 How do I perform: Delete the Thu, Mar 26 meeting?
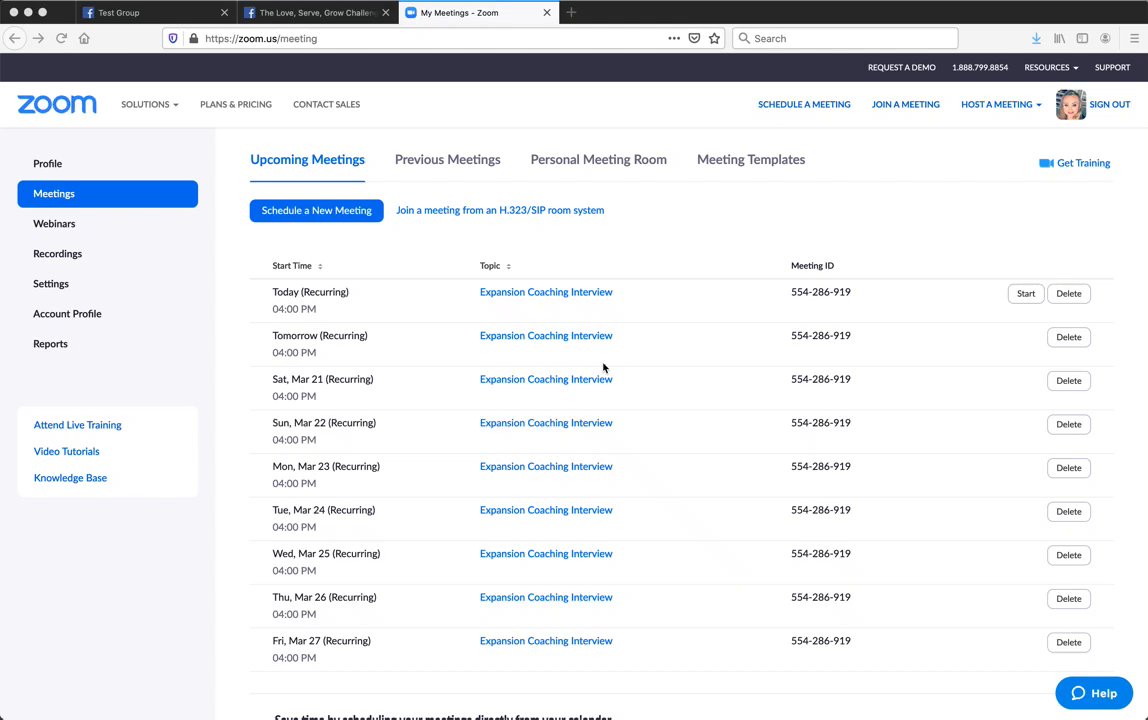(1068, 598)
